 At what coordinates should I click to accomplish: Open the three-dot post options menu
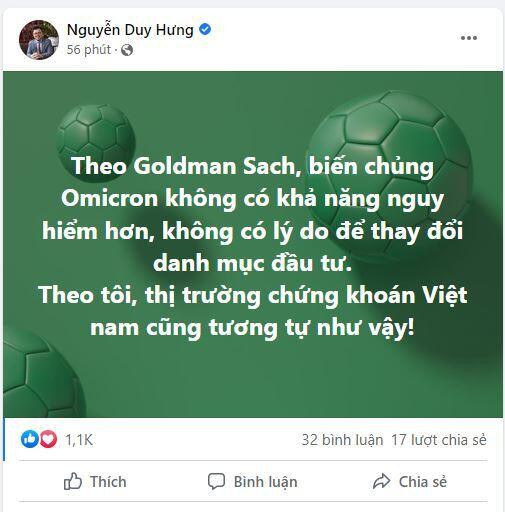click(469, 38)
